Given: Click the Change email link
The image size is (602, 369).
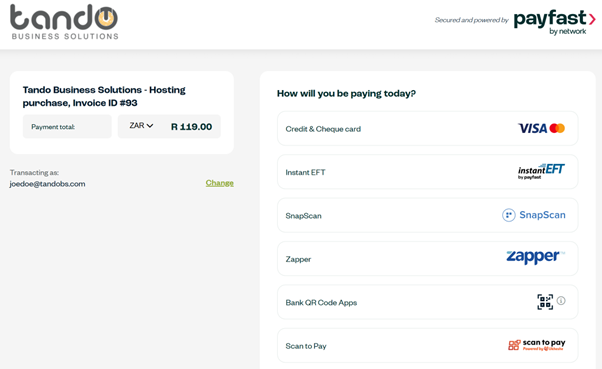Looking at the screenshot, I should point(220,183).
